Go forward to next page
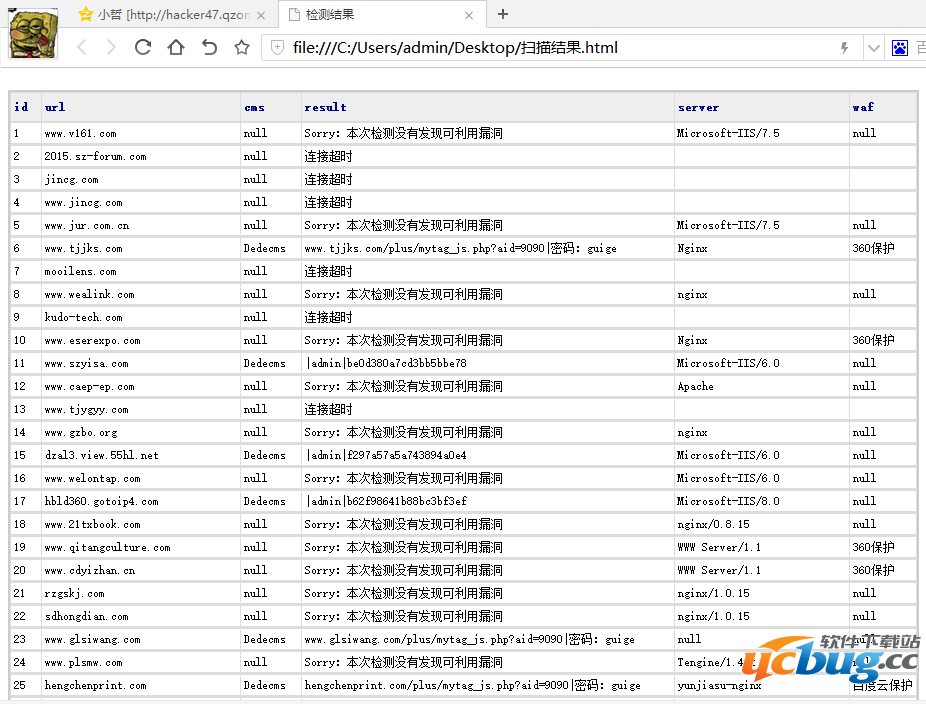The image size is (926, 704). tap(110, 47)
